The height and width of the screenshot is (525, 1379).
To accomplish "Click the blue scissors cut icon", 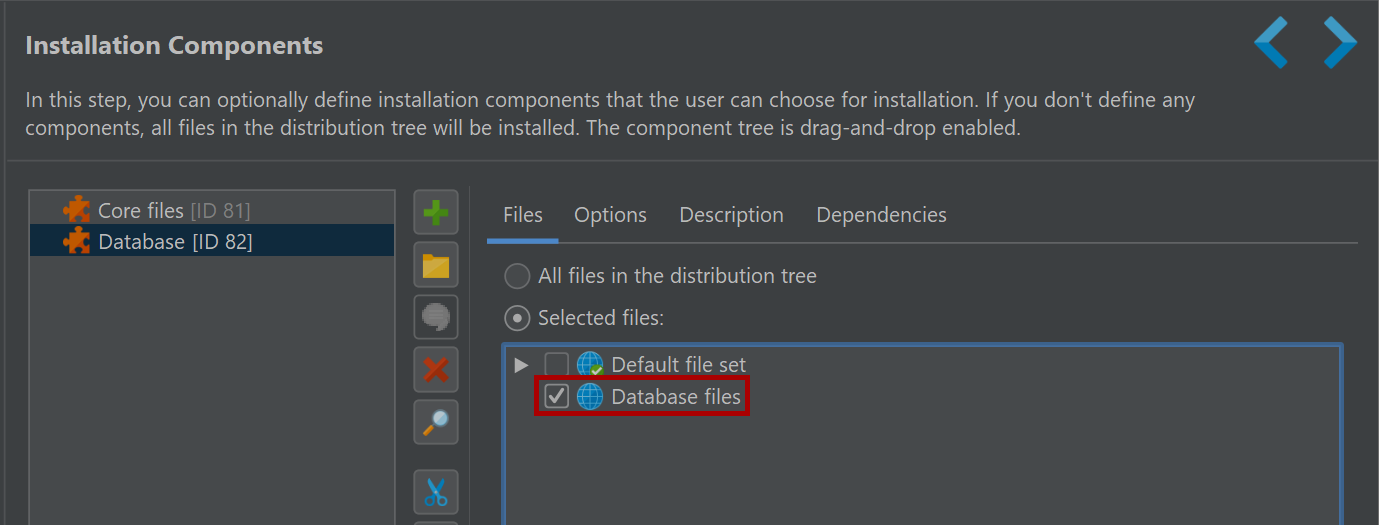I will (x=436, y=491).
